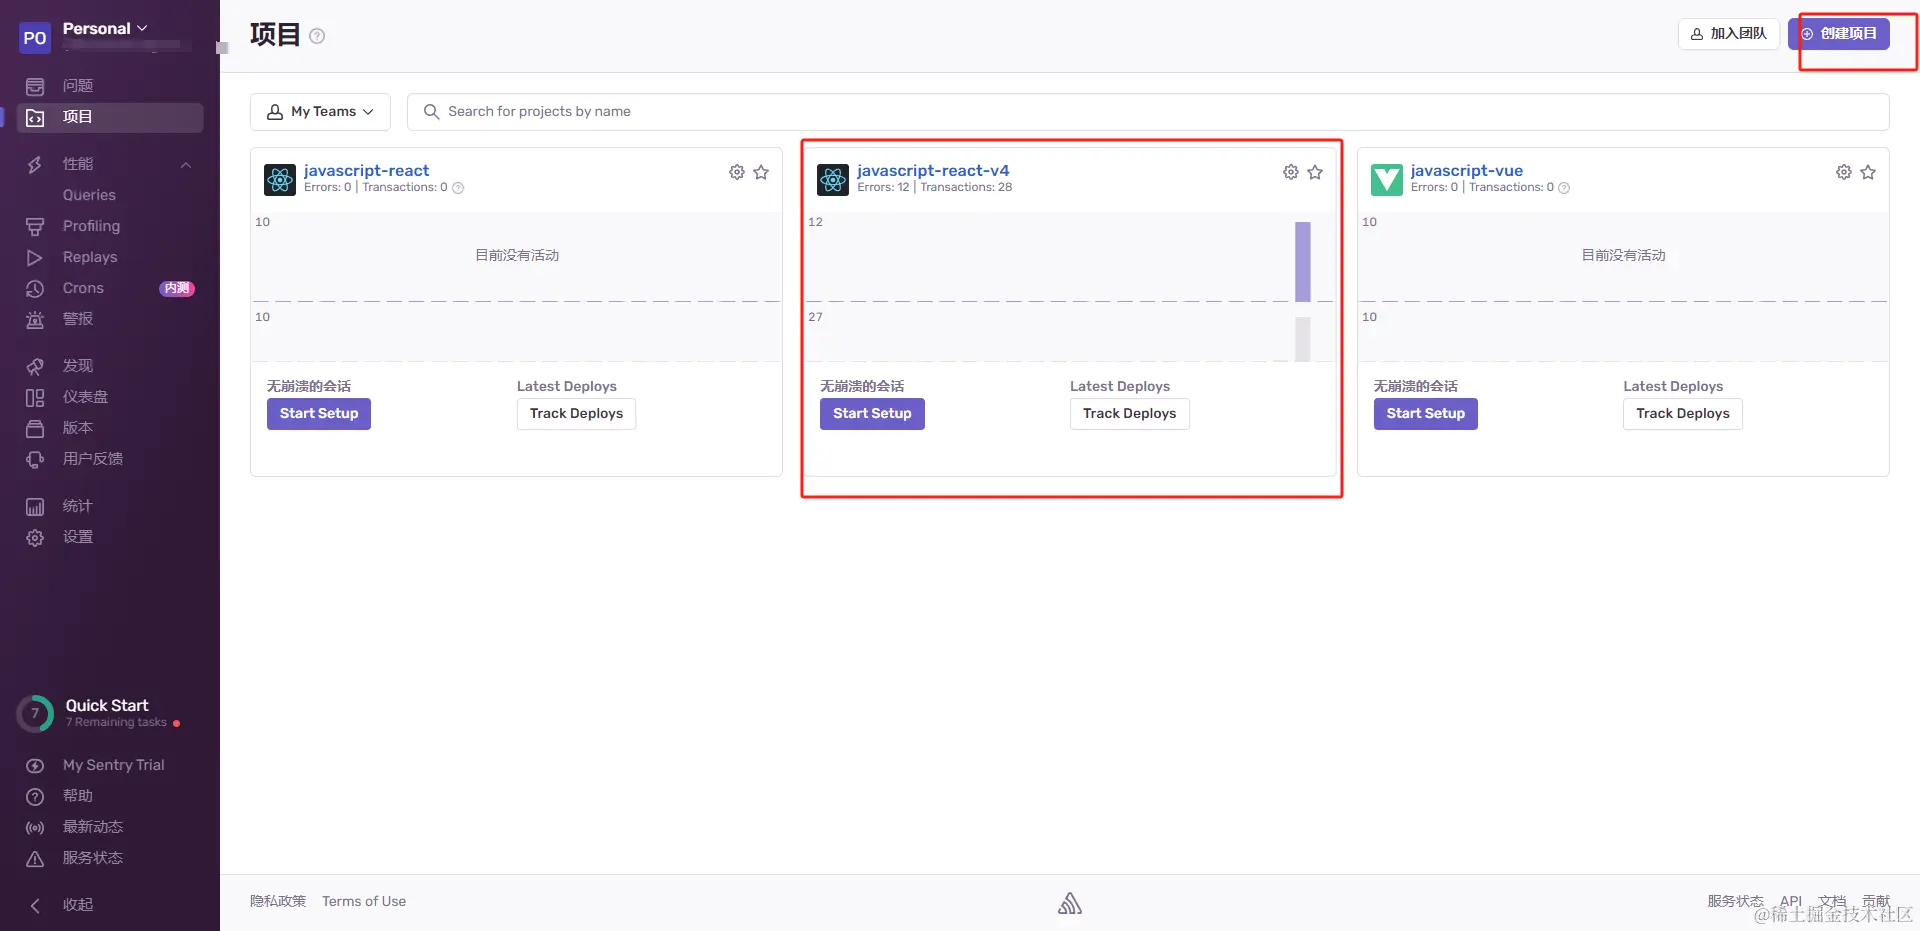Click the search projects by name field
Viewport: 1920px width, 931px height.
[1148, 112]
